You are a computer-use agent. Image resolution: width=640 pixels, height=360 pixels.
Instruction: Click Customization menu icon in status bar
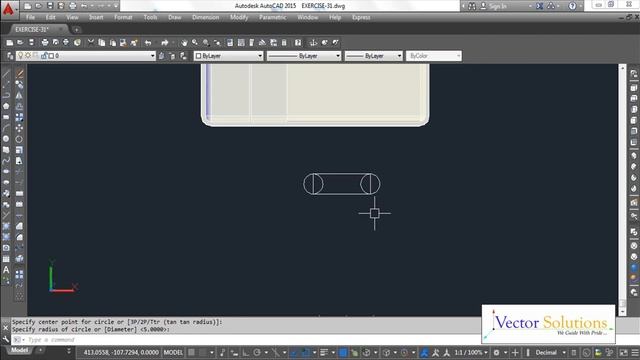coord(635,352)
